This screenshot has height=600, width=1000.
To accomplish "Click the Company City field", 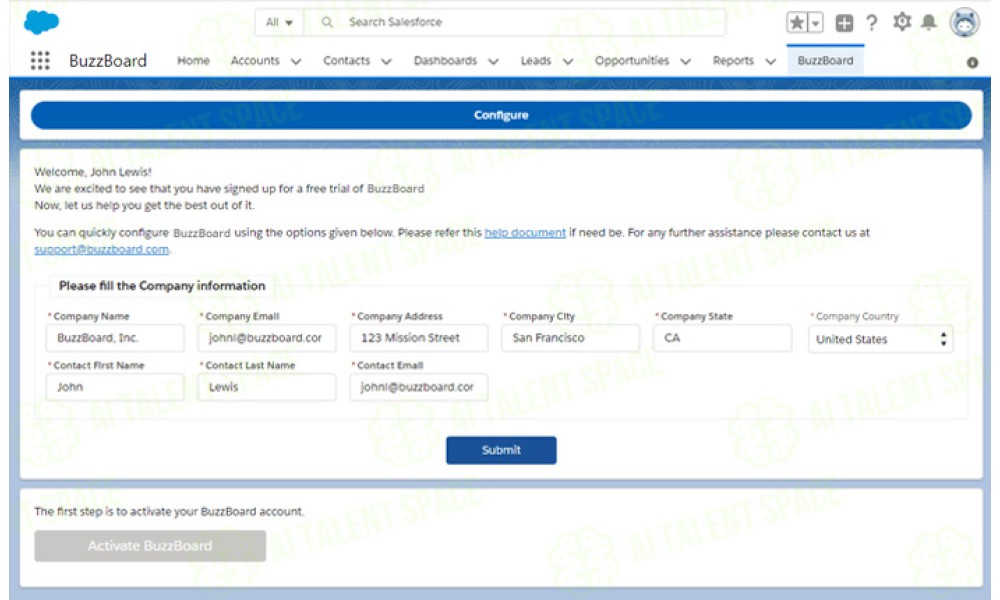I will (x=570, y=338).
